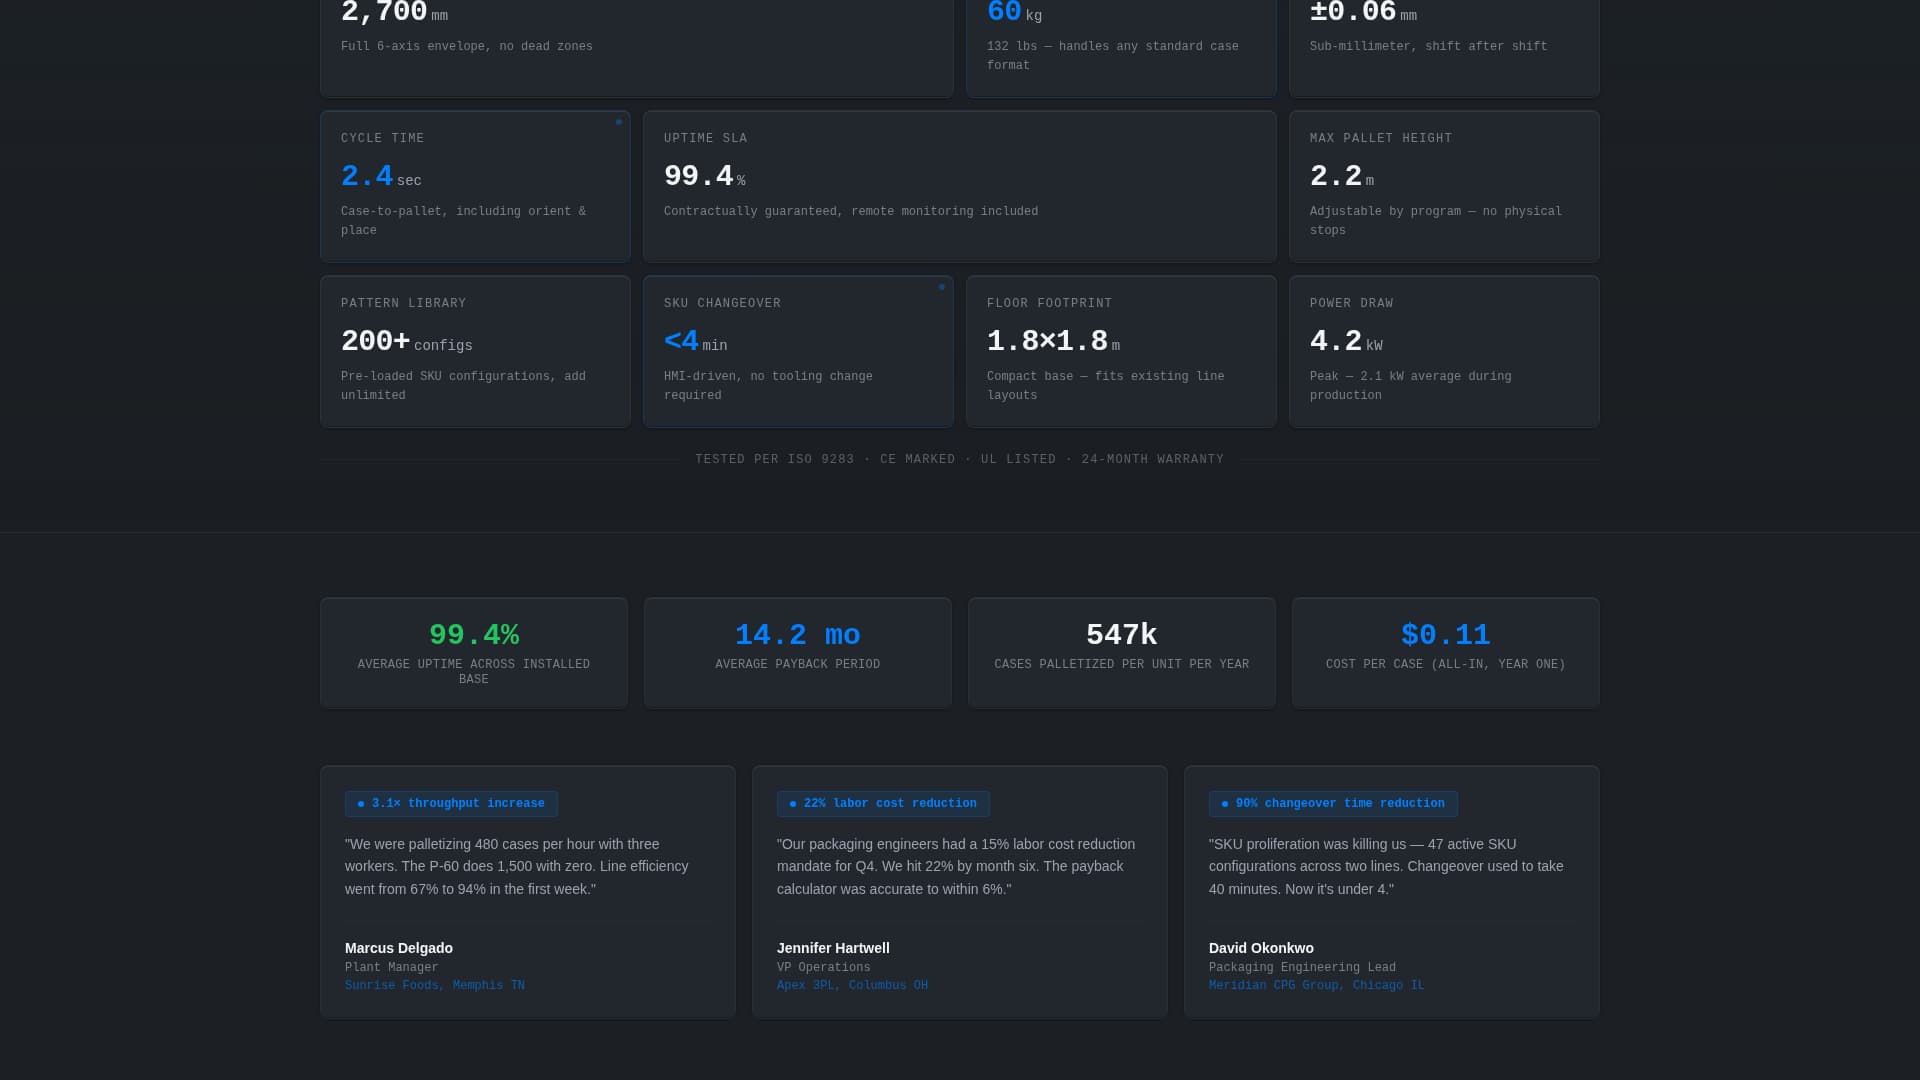
Task: Select the "90% changeover time reduction" badge
Action: coord(1333,803)
